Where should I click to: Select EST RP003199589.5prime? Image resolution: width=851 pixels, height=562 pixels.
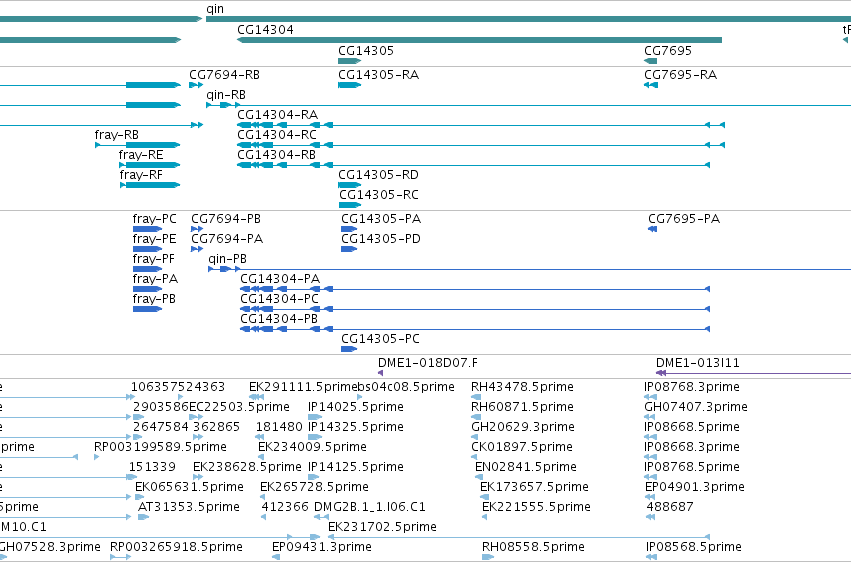160,447
